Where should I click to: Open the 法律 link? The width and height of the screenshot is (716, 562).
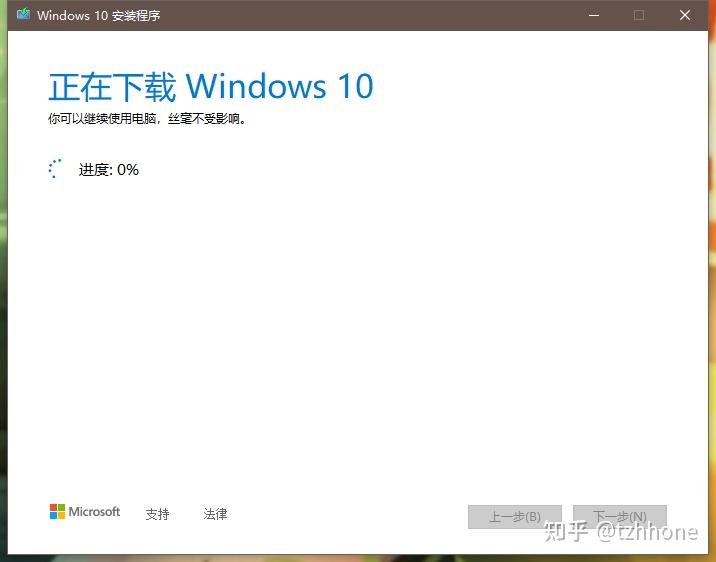coord(215,514)
